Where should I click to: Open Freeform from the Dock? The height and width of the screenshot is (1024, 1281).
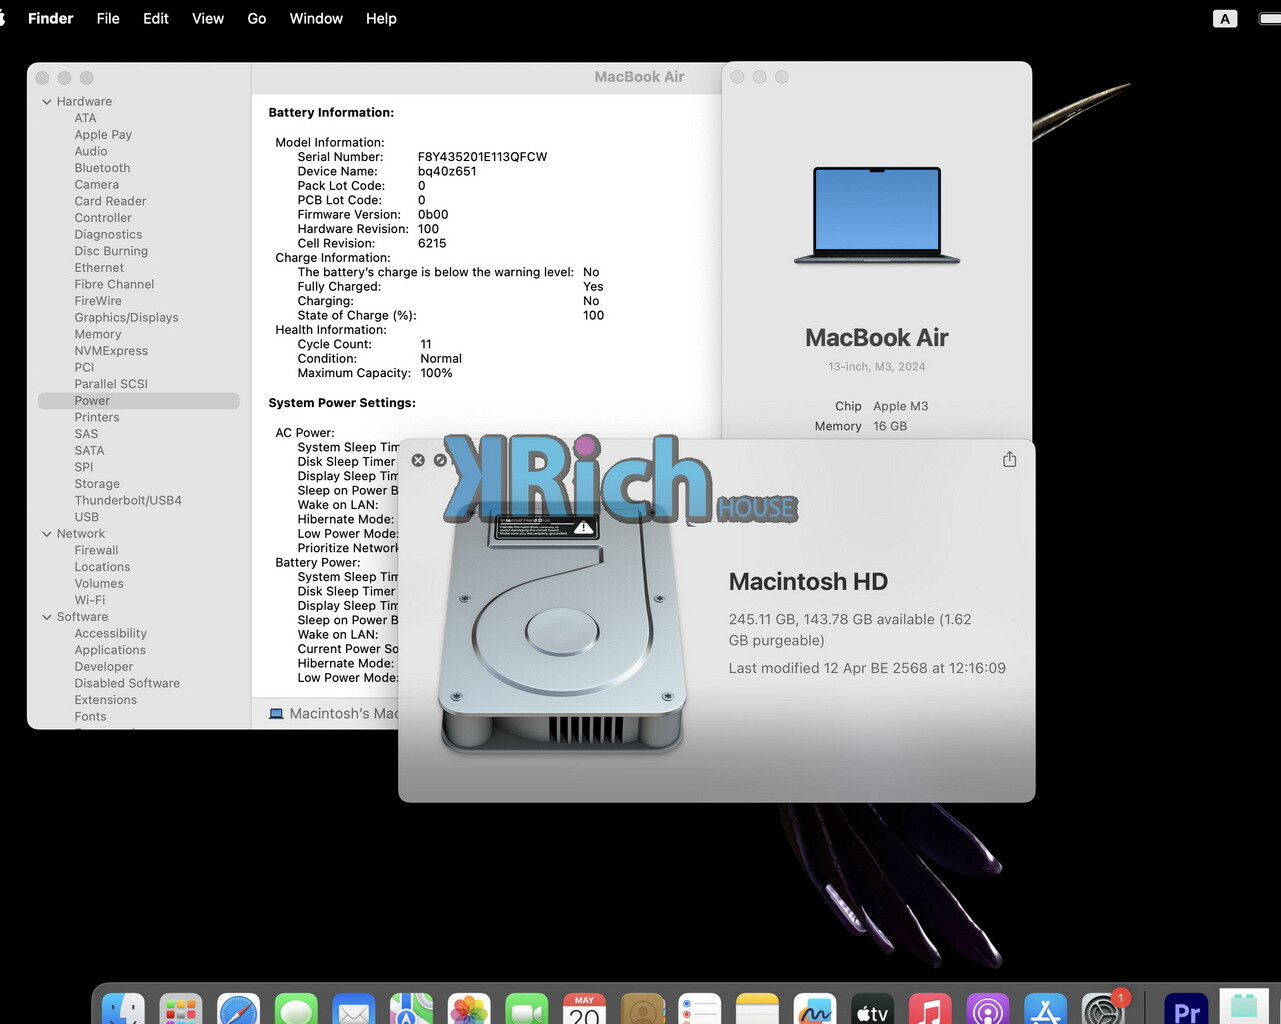[x=815, y=1008]
